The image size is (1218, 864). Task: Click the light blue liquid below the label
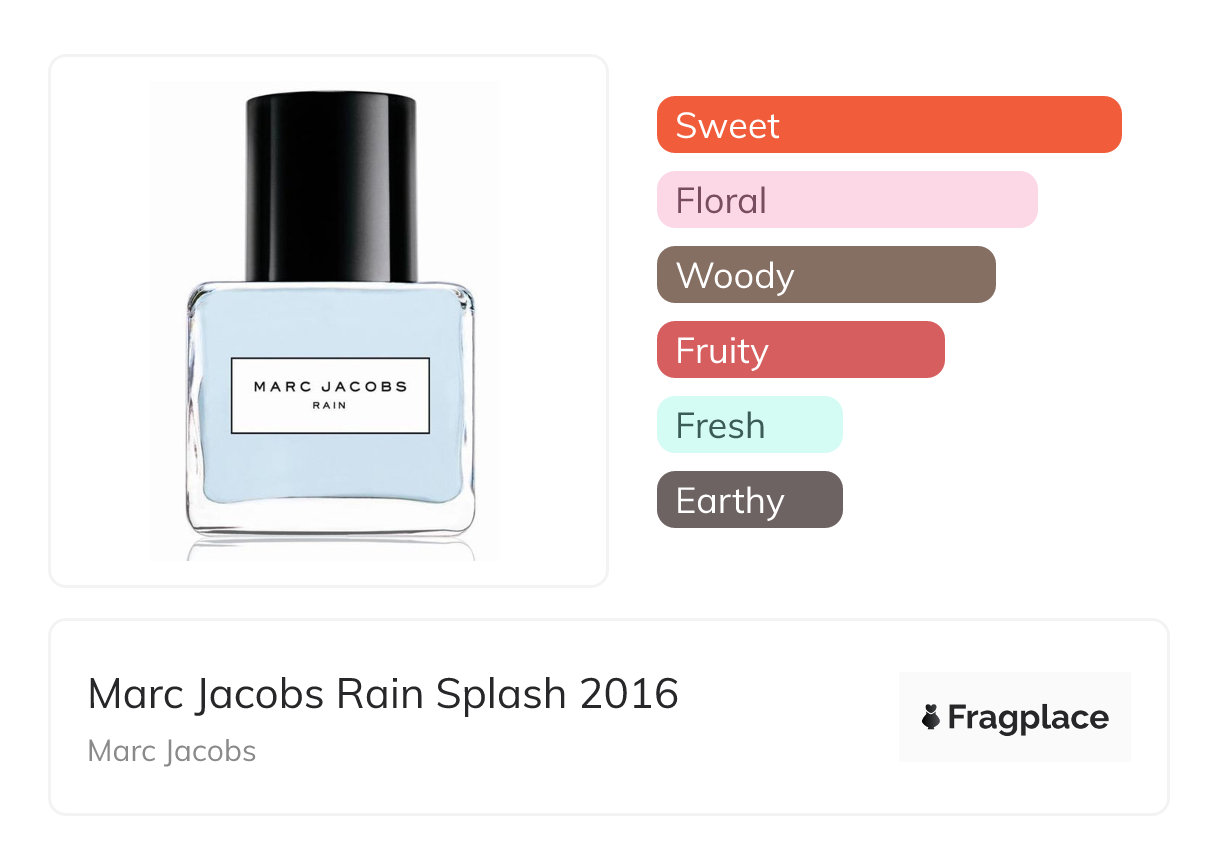click(x=330, y=468)
